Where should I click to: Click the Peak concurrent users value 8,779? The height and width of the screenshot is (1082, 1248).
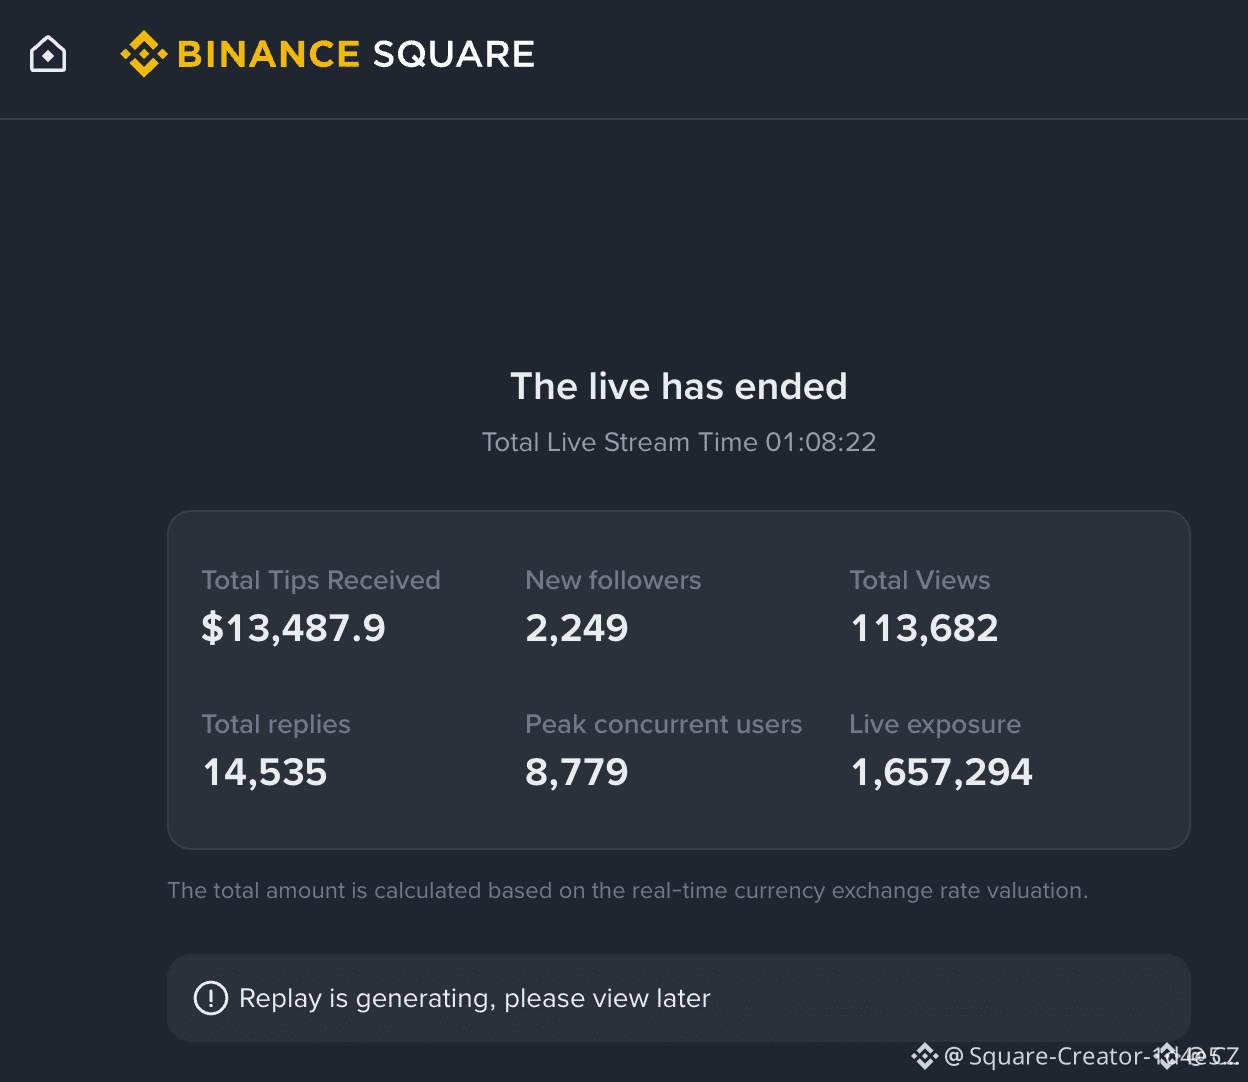[x=577, y=772]
